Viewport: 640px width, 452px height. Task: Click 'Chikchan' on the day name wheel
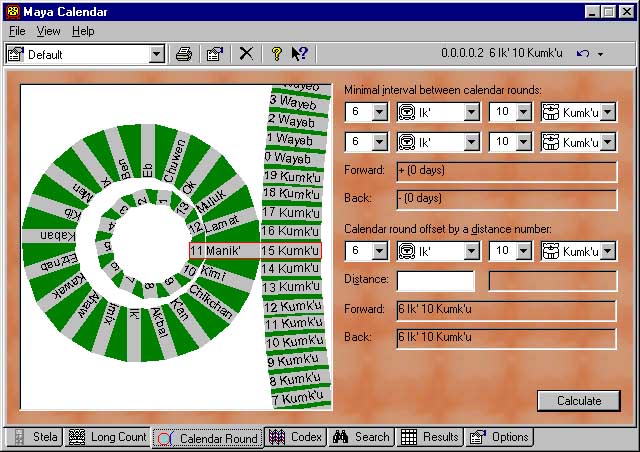(211, 302)
